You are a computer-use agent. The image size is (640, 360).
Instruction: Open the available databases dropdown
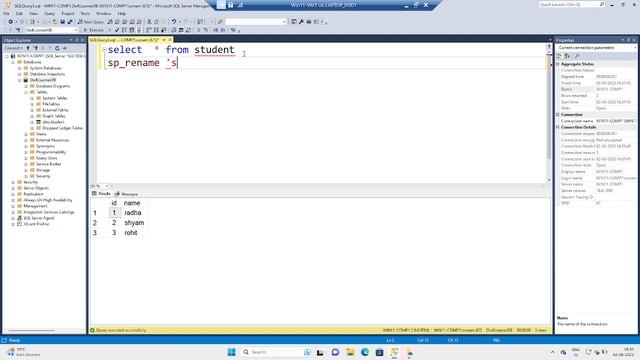[x=51, y=30]
